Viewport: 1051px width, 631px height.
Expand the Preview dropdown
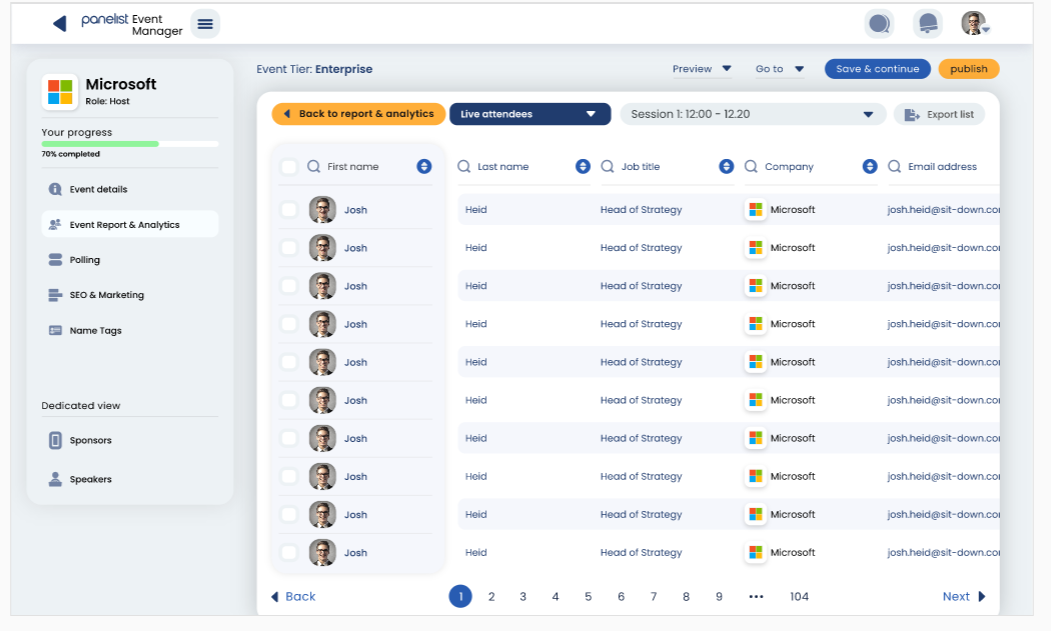point(701,69)
